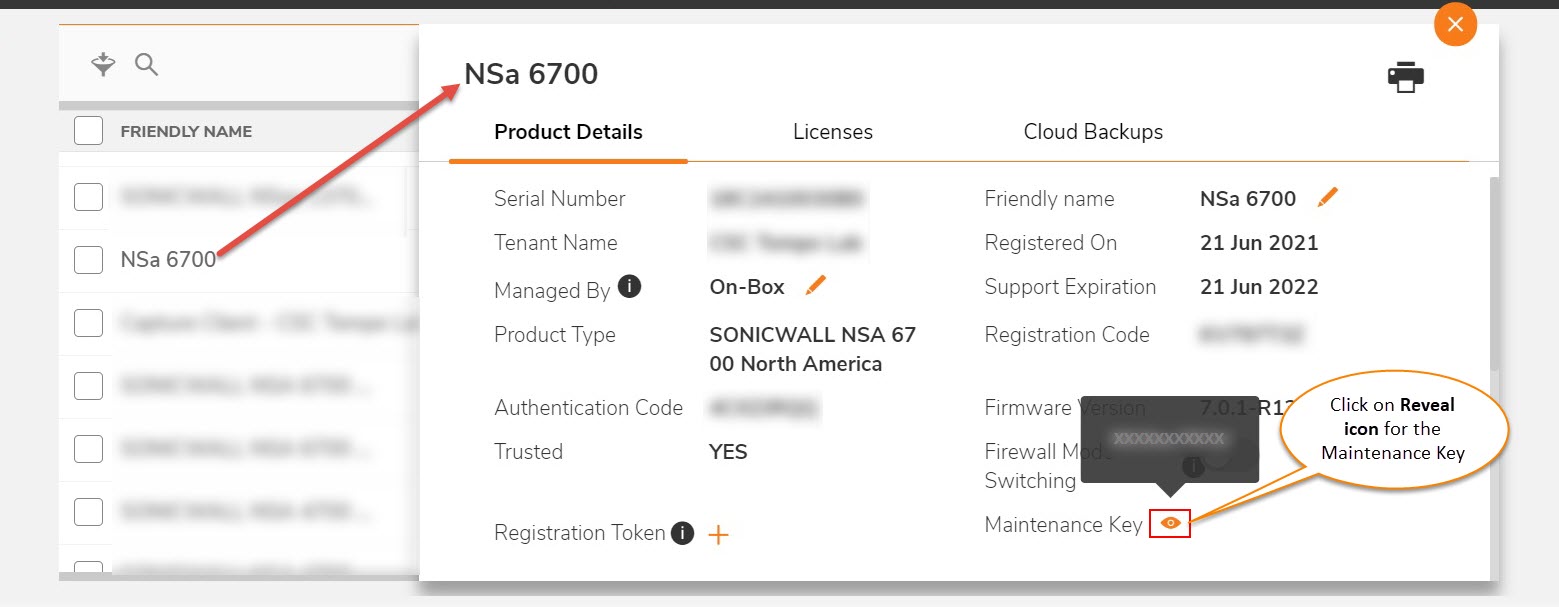This screenshot has width=1559, height=607.
Task: Open the NSa 6700 list entry
Action: click(x=168, y=260)
